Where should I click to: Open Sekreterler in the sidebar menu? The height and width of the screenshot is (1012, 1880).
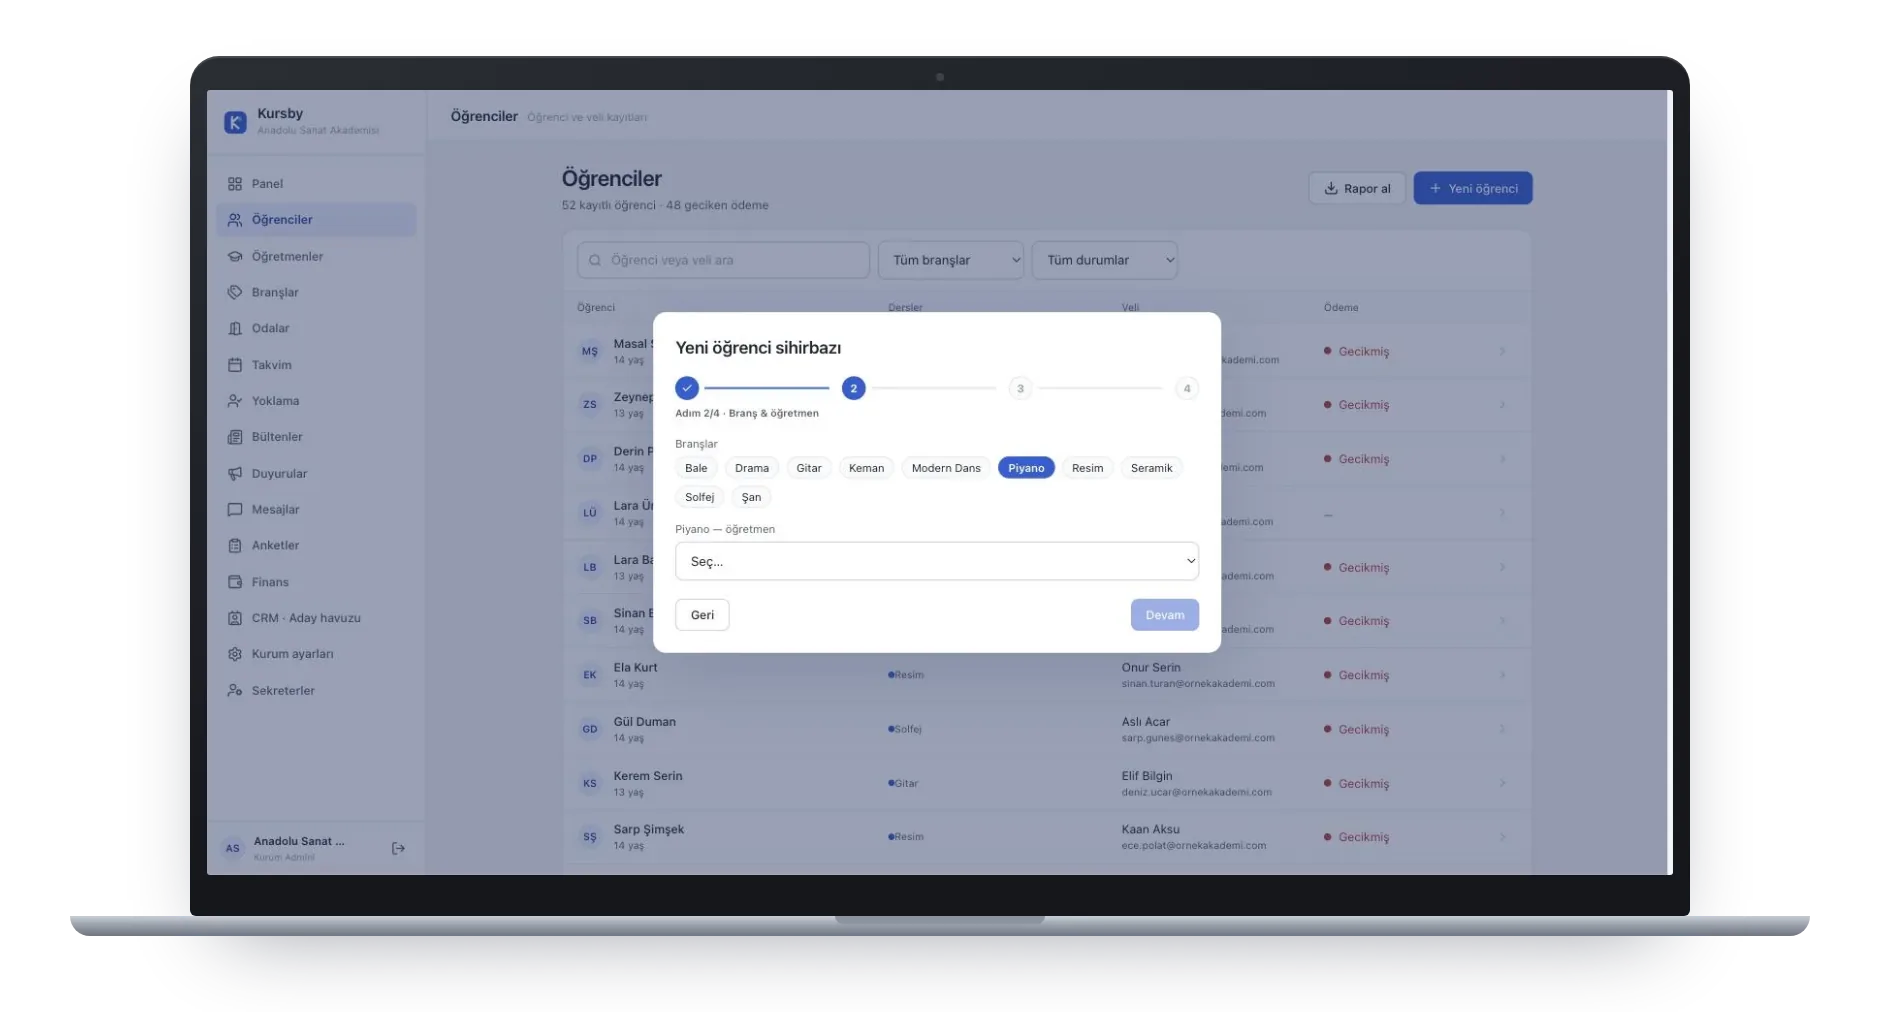click(x=316, y=691)
